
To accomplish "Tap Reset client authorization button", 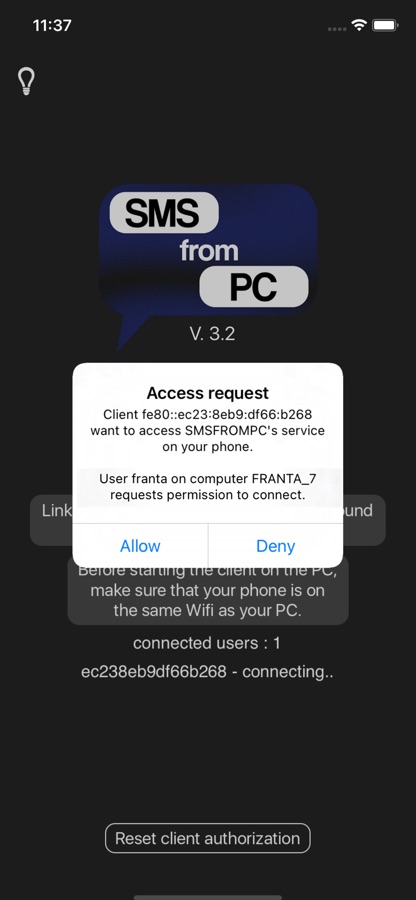I will tap(208, 838).
